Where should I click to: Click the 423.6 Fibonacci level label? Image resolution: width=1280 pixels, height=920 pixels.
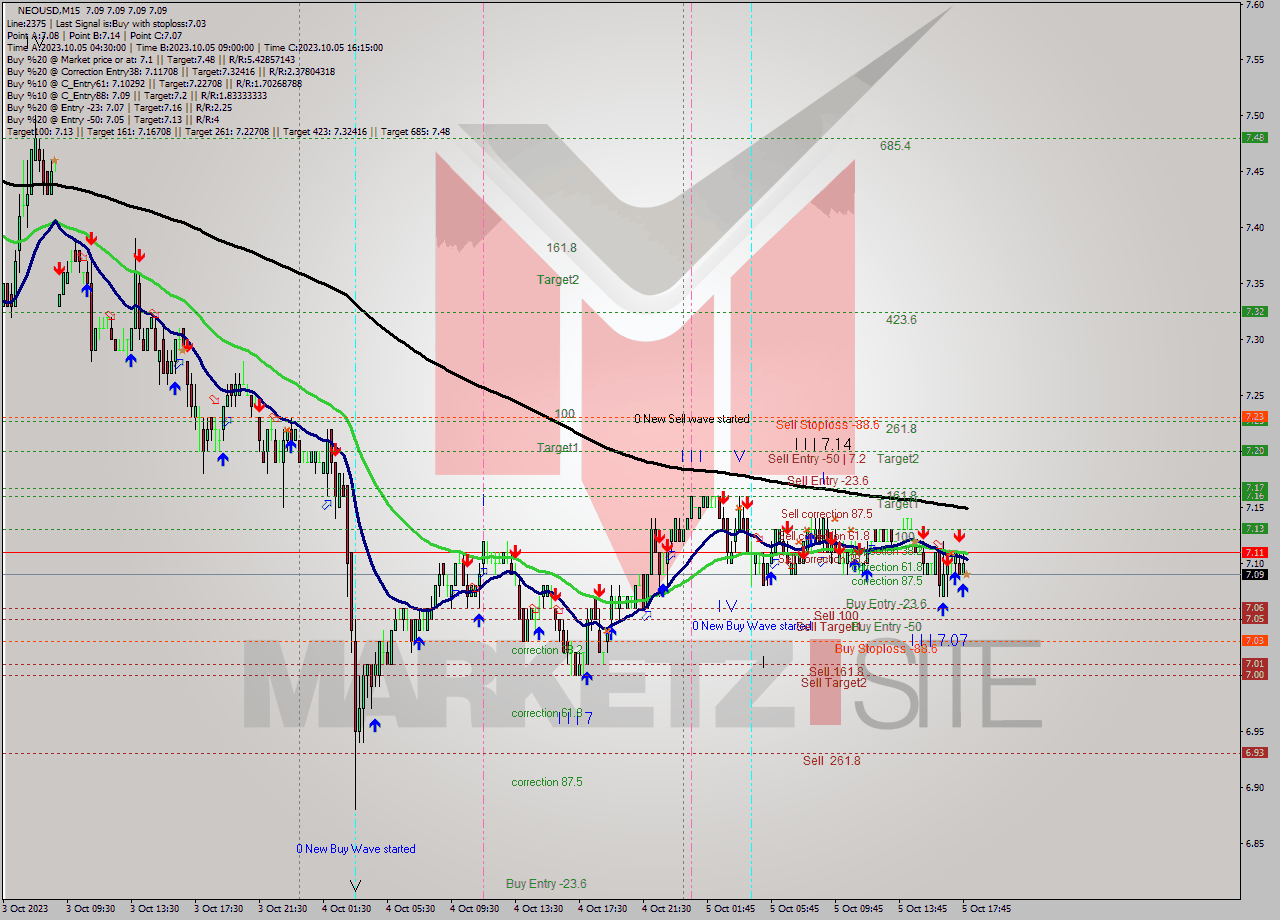click(901, 320)
